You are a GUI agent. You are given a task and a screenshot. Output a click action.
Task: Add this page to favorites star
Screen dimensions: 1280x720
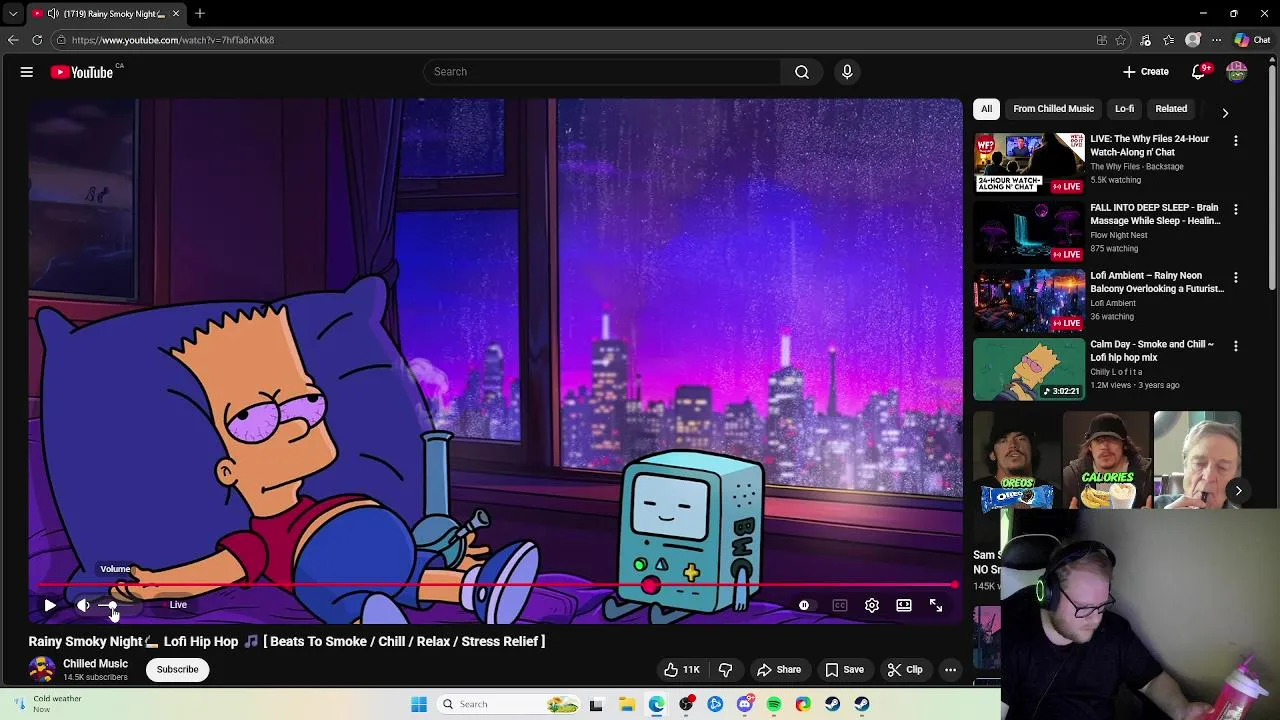pos(1121,40)
